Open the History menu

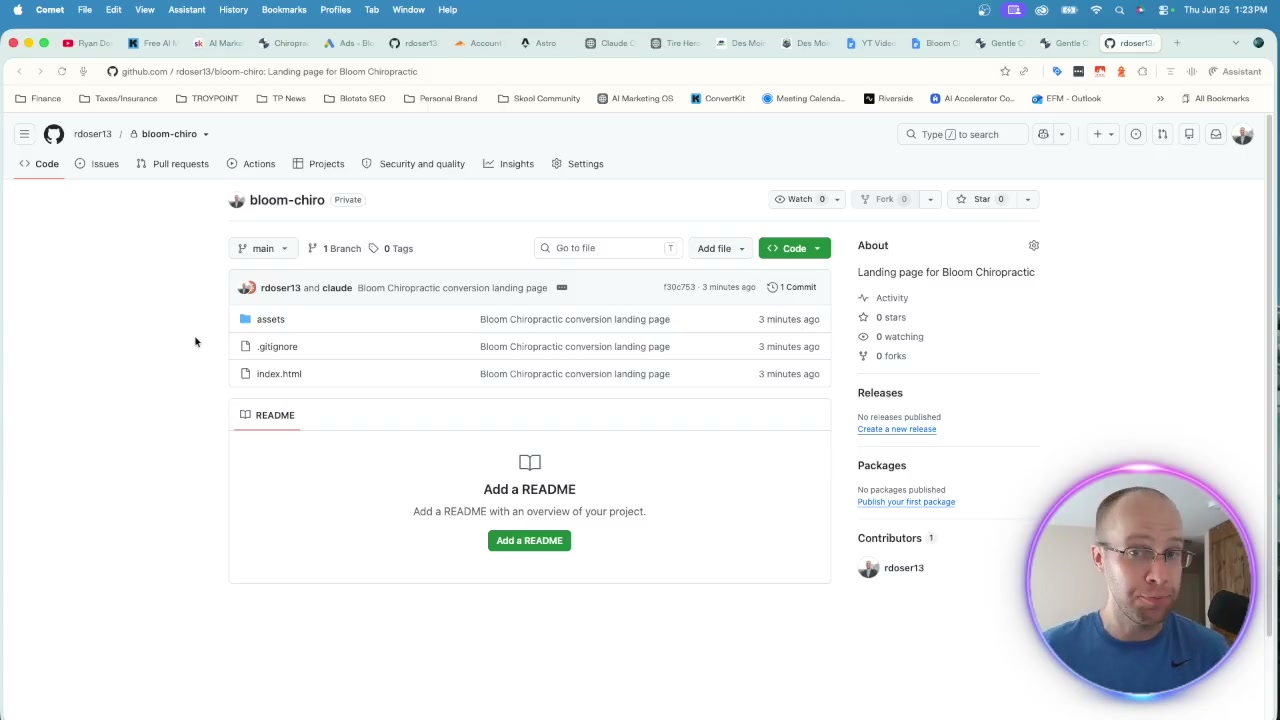(x=233, y=10)
